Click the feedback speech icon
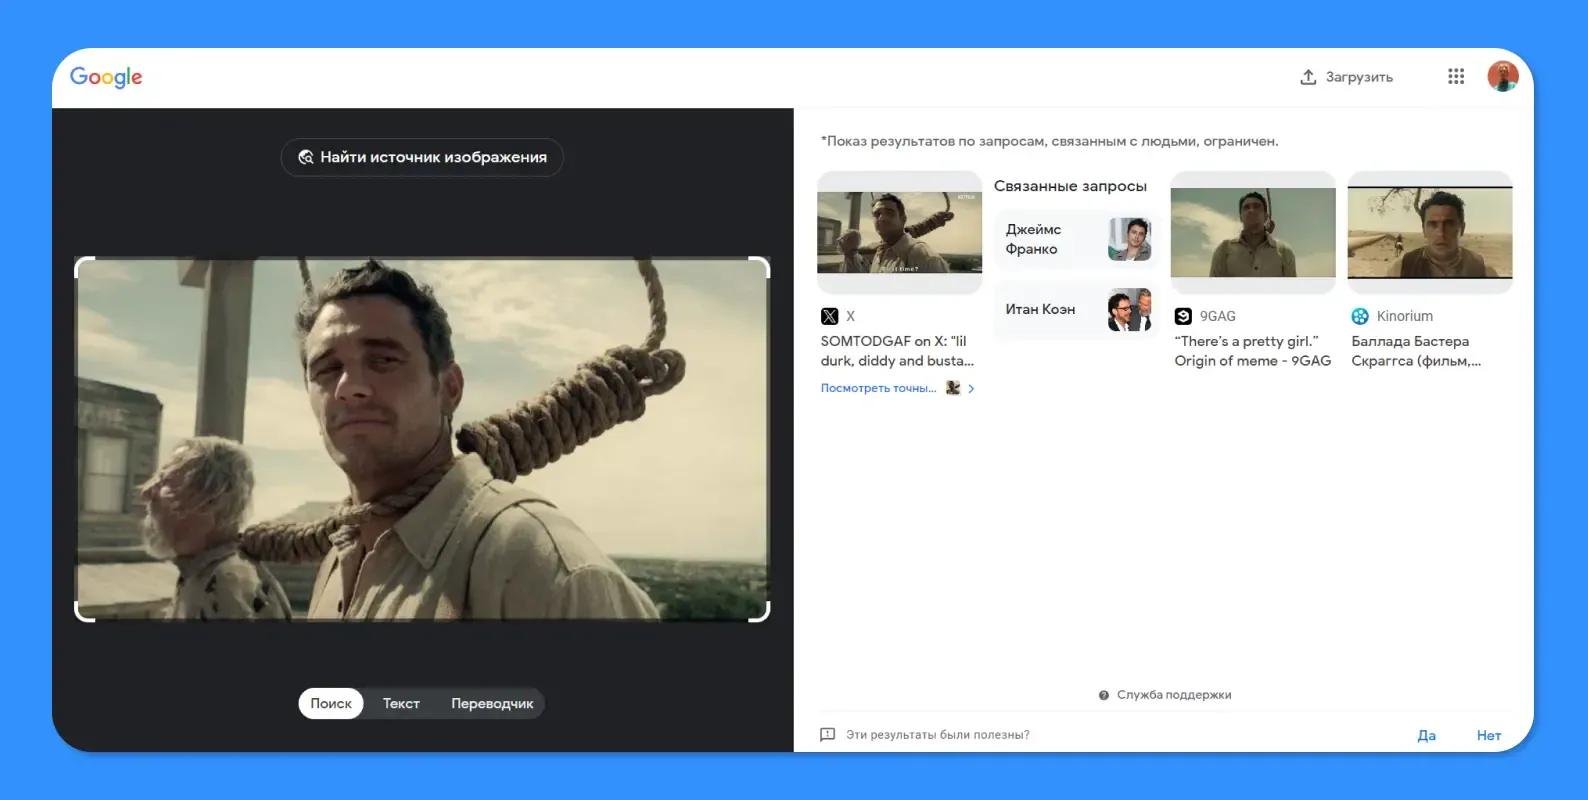1588x800 pixels. click(827, 735)
